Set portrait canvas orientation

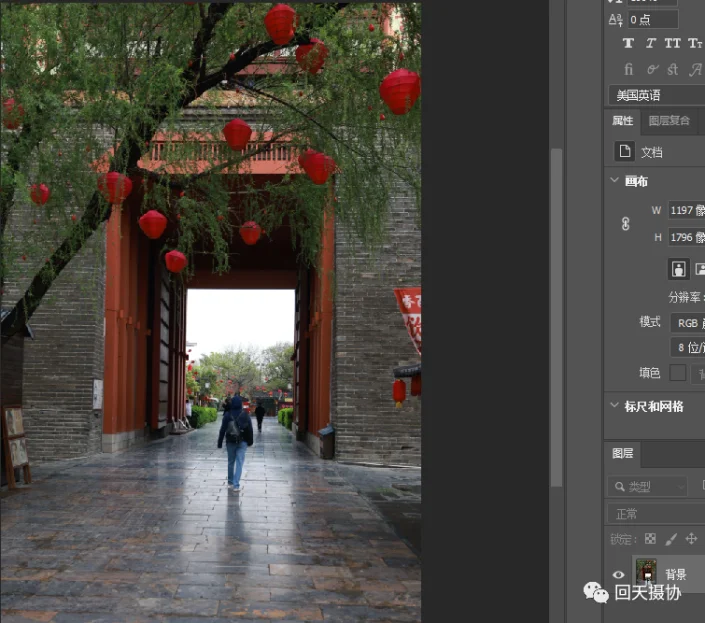(678, 269)
